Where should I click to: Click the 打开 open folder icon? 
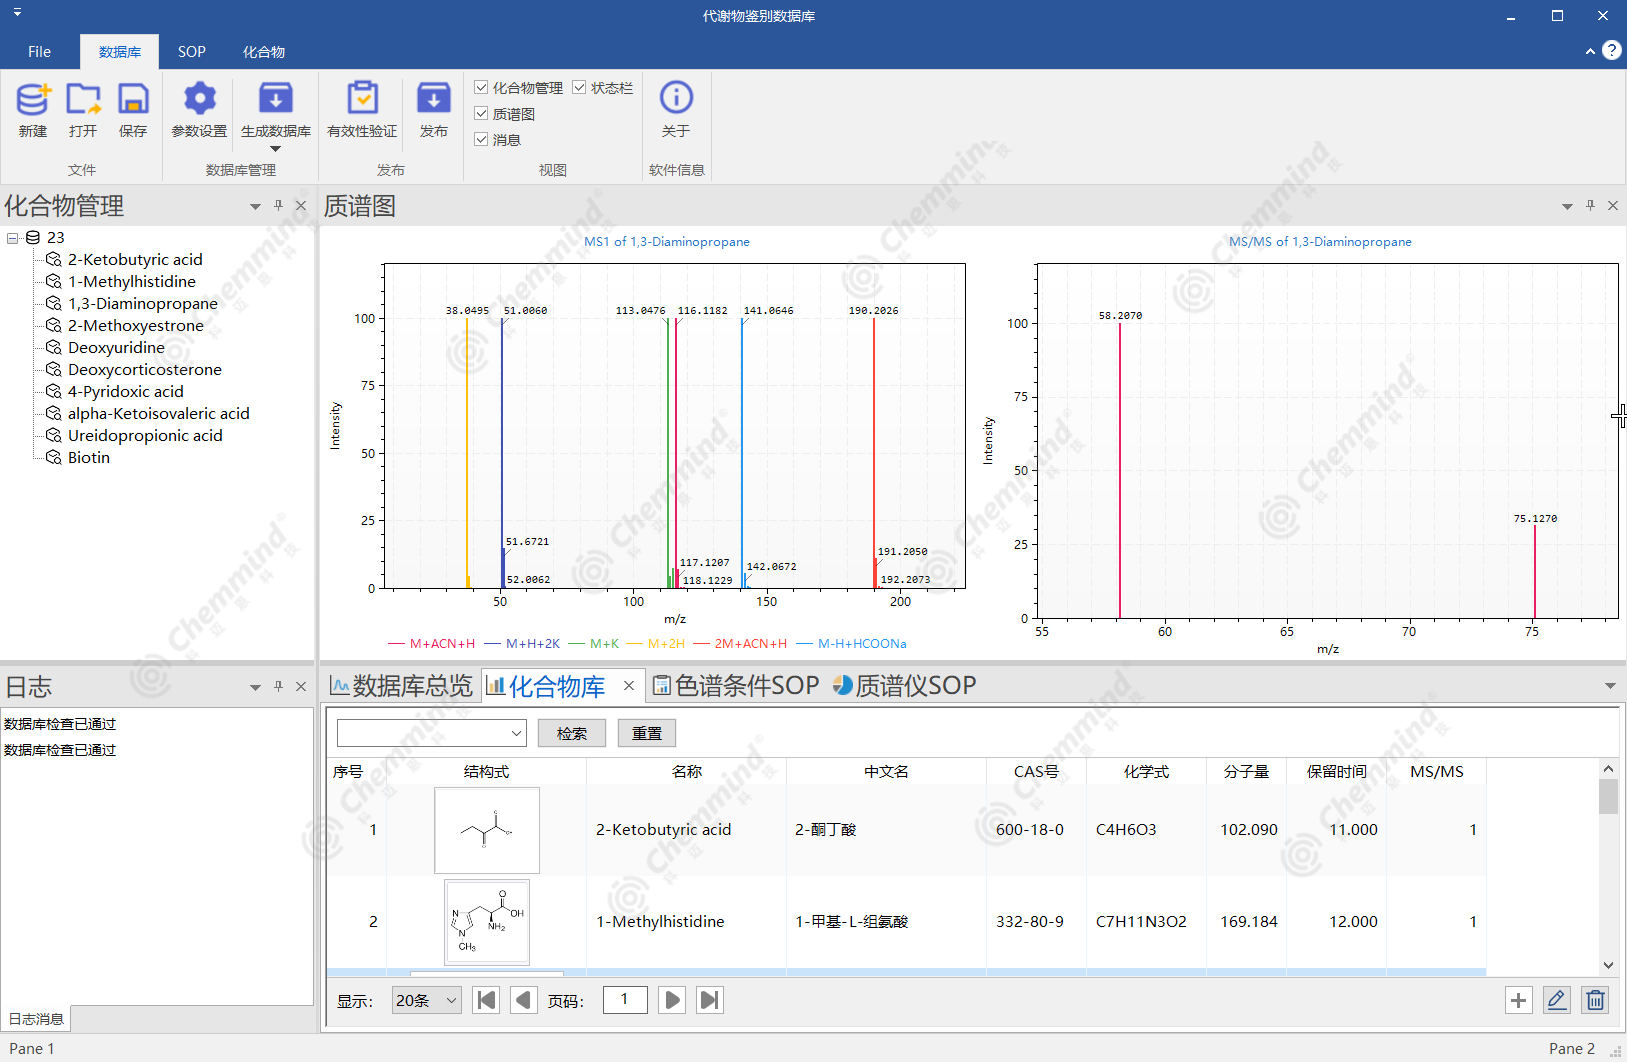pos(83,99)
